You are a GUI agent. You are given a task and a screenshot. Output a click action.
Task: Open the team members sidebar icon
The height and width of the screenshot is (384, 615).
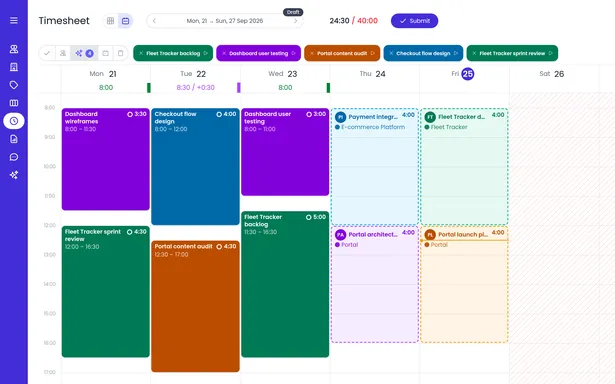click(14, 49)
